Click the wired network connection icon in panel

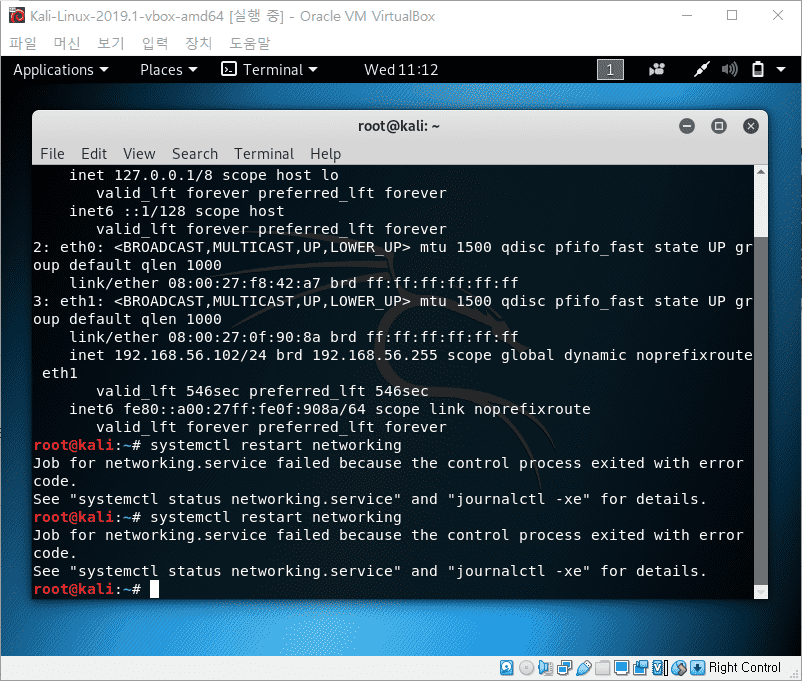(x=701, y=70)
